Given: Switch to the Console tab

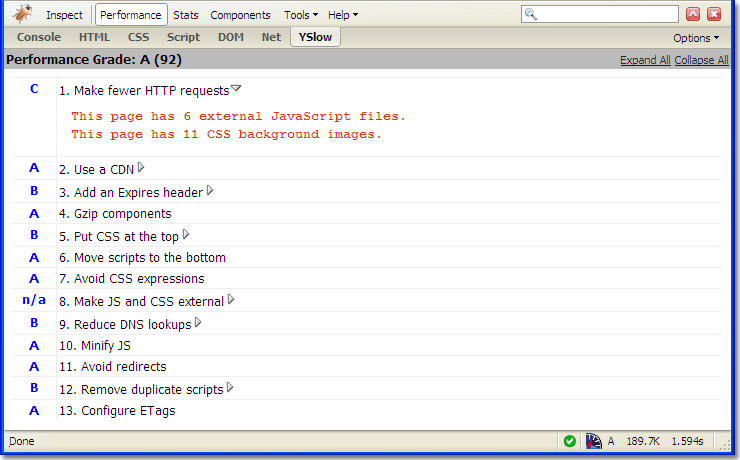Looking at the screenshot, I should 39,37.
